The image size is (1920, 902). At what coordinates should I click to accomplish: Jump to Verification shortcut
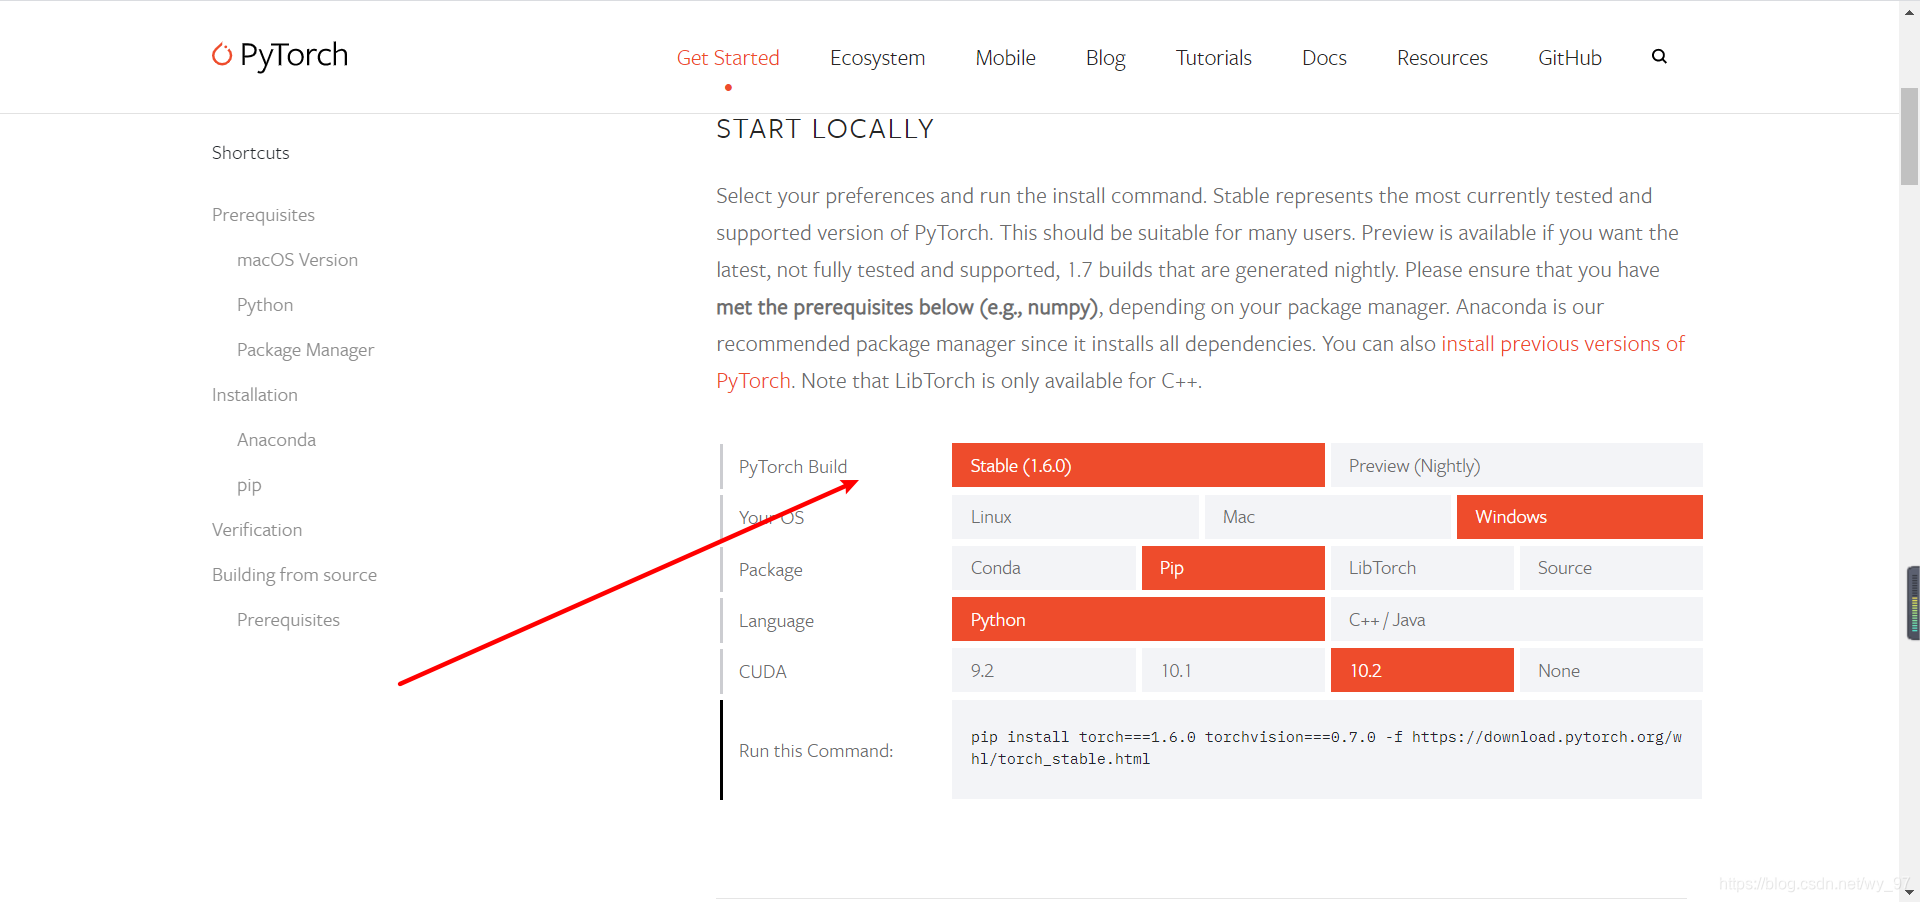257,530
